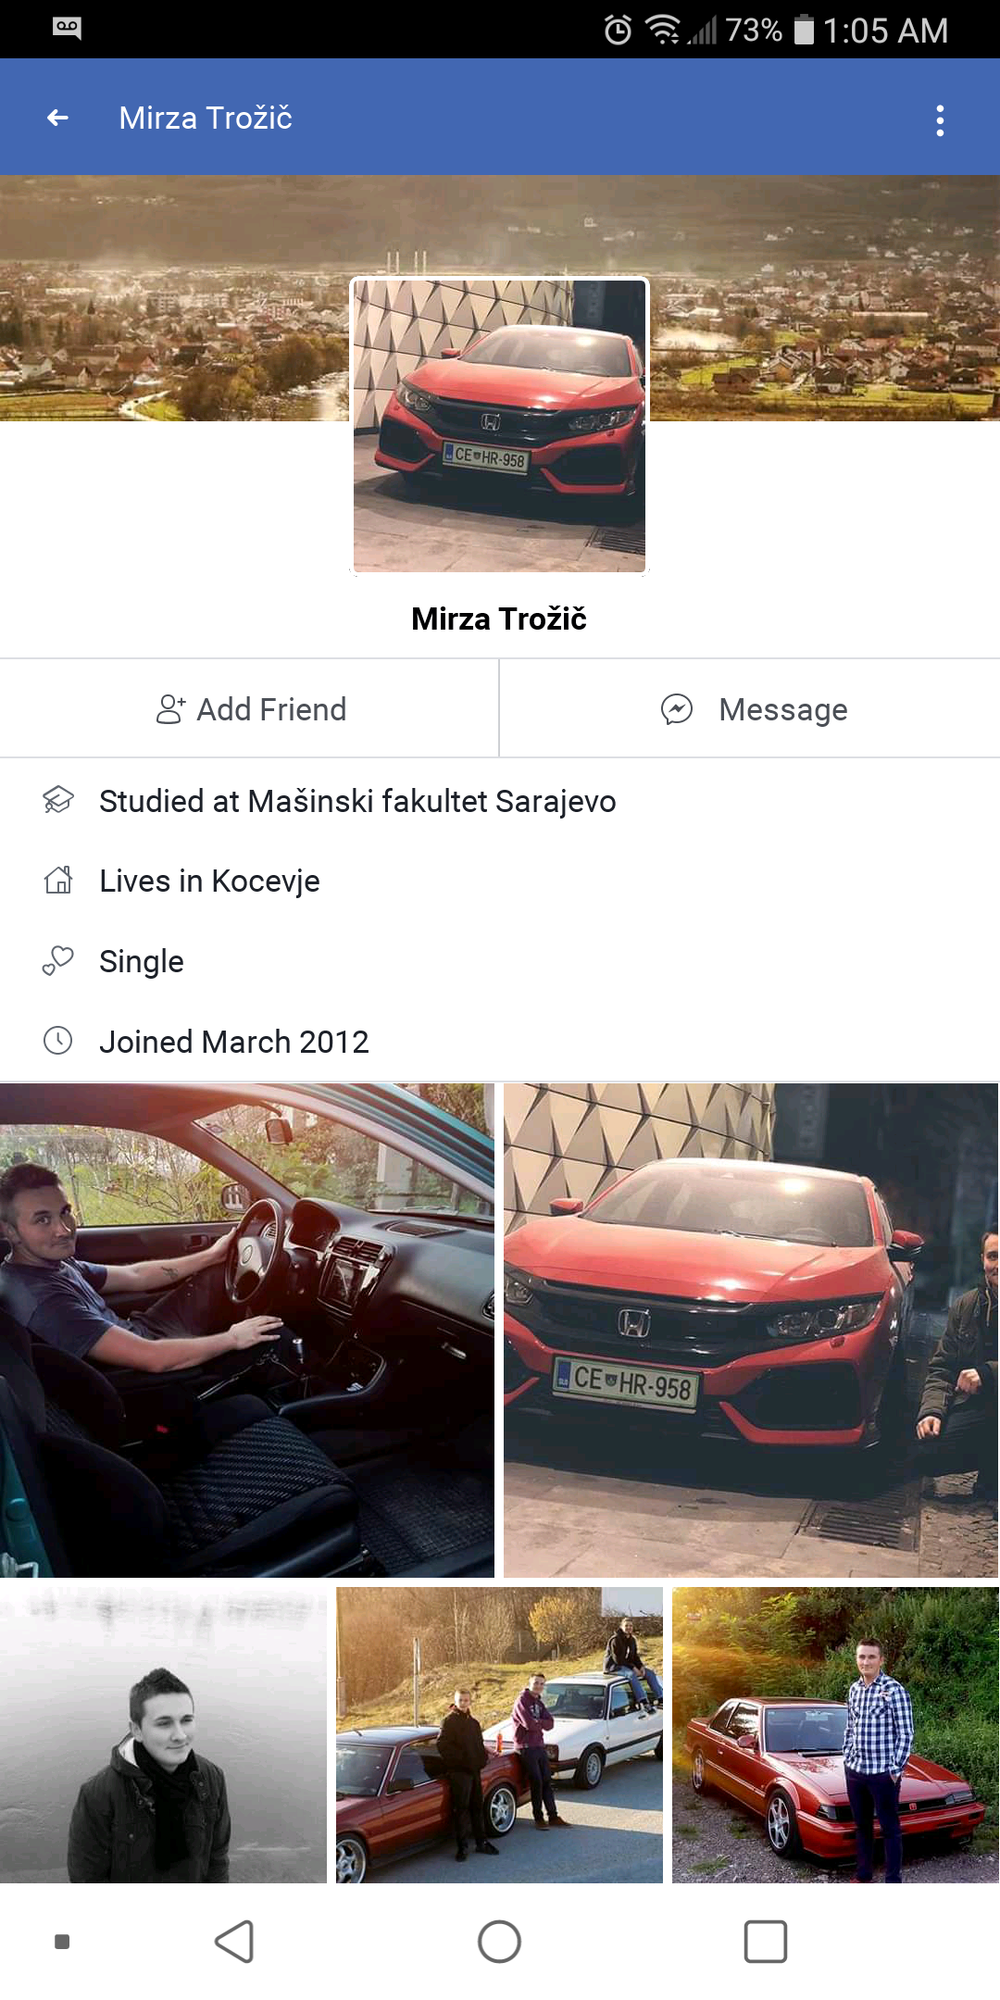Viewport: 1000px width, 2000px height.
Task: Open the Lives in Kocevje link
Action: [x=210, y=881]
